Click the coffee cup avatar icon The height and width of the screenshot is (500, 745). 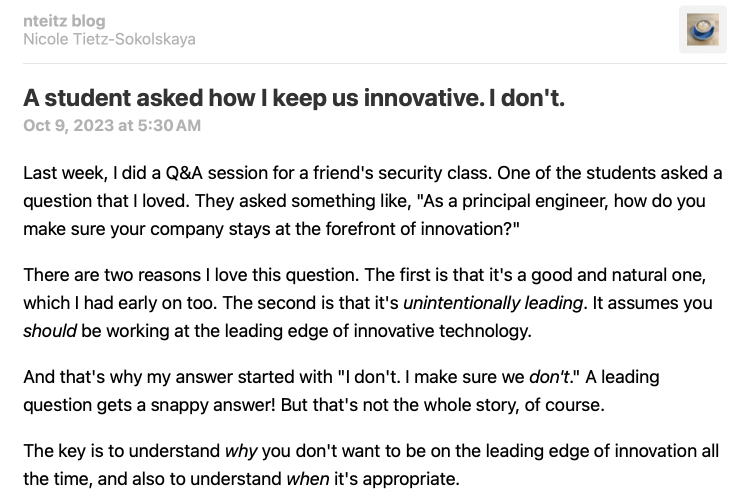[703, 29]
